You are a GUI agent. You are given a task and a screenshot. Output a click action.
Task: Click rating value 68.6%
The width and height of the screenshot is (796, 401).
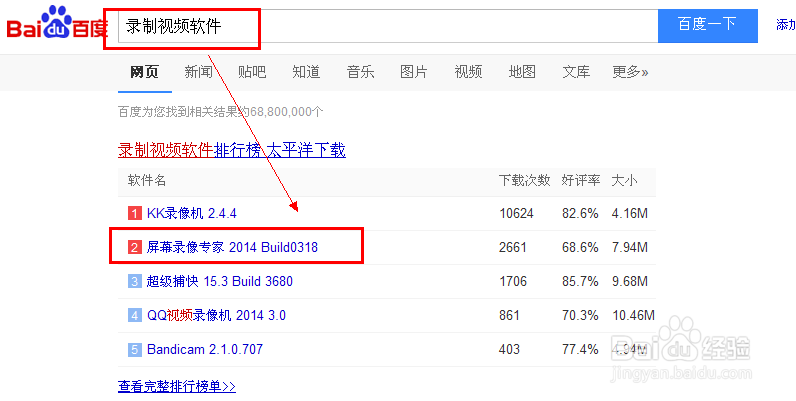click(x=580, y=247)
